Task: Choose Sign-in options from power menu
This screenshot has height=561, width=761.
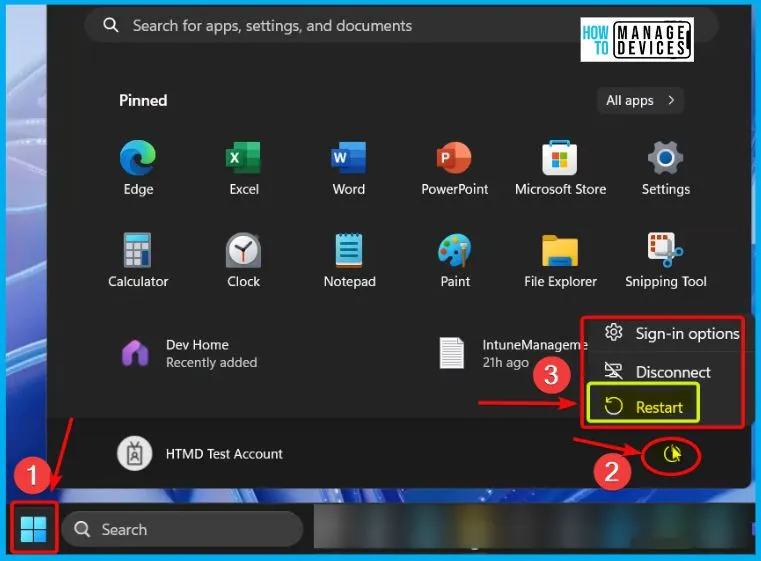Action: (672, 333)
